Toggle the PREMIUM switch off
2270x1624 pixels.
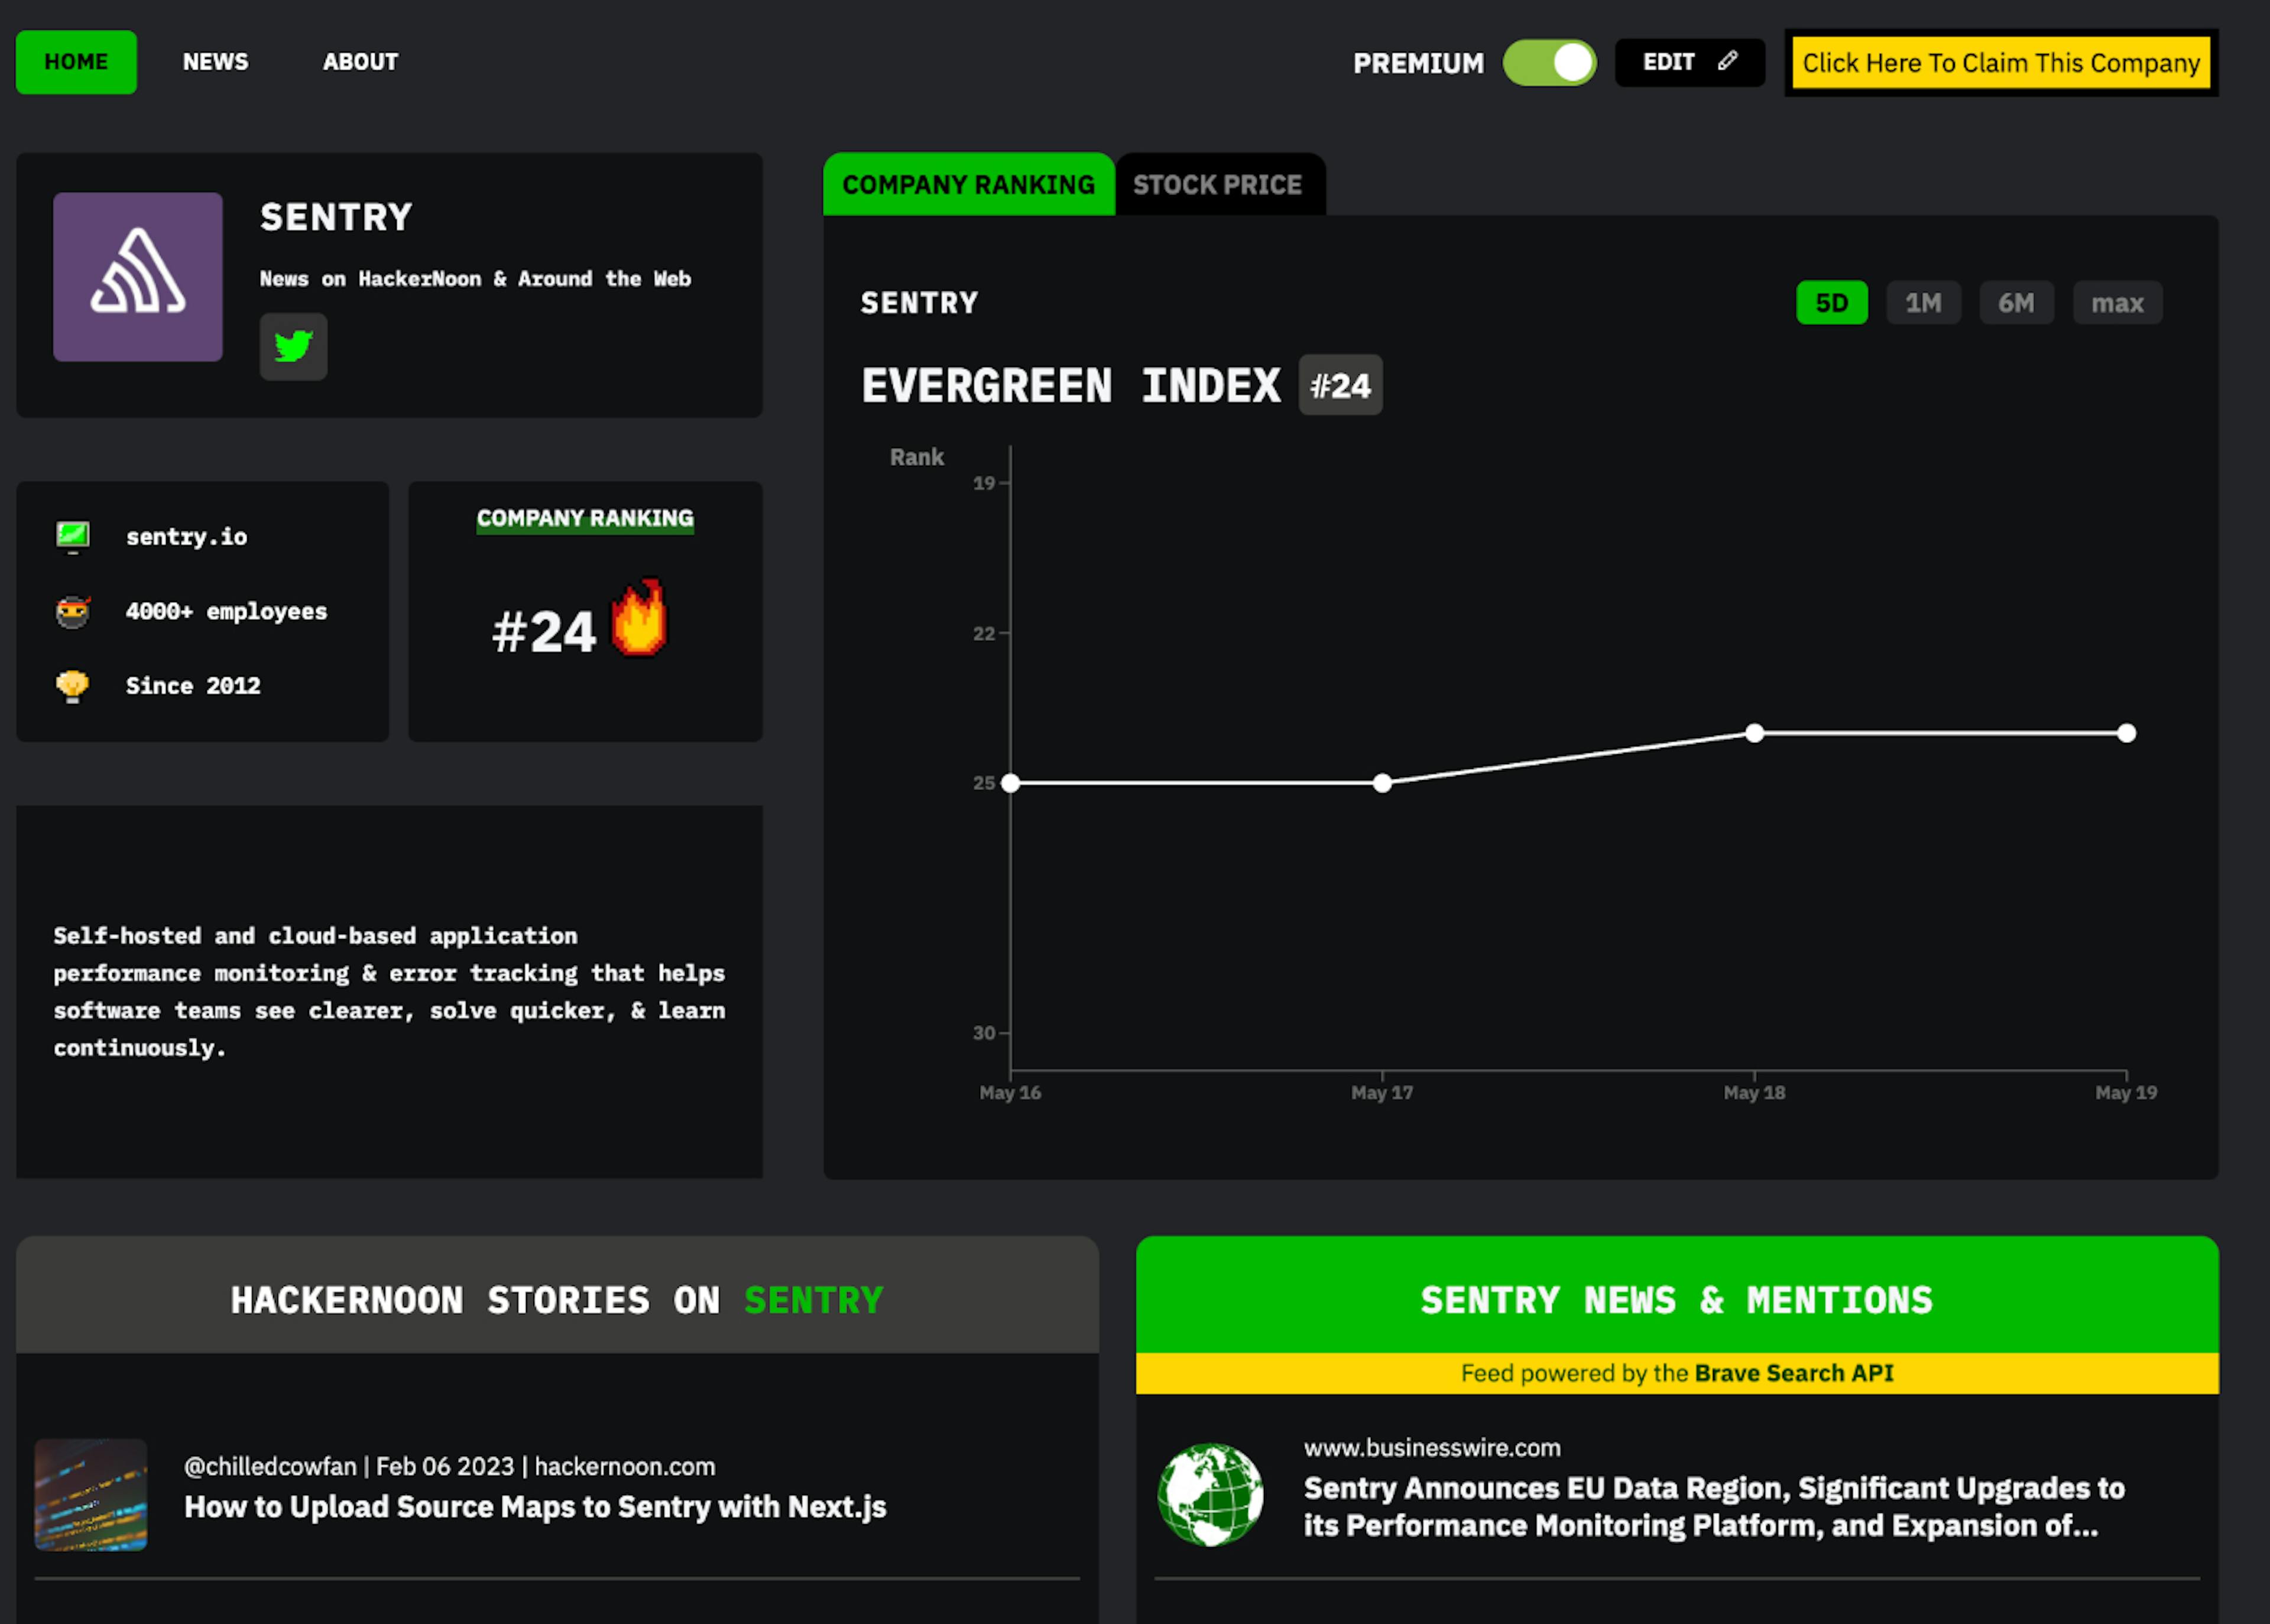[x=1549, y=62]
